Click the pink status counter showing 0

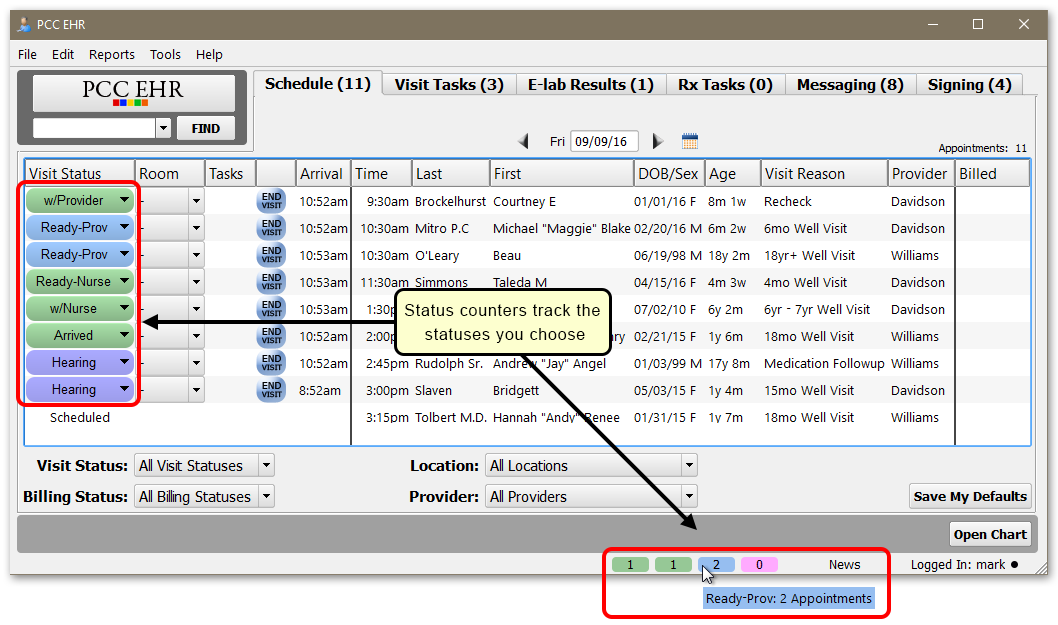coord(760,565)
